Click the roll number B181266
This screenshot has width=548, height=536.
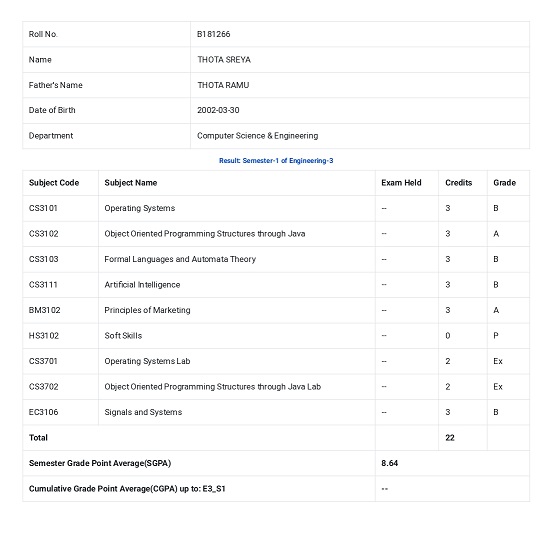pyautogui.click(x=213, y=34)
